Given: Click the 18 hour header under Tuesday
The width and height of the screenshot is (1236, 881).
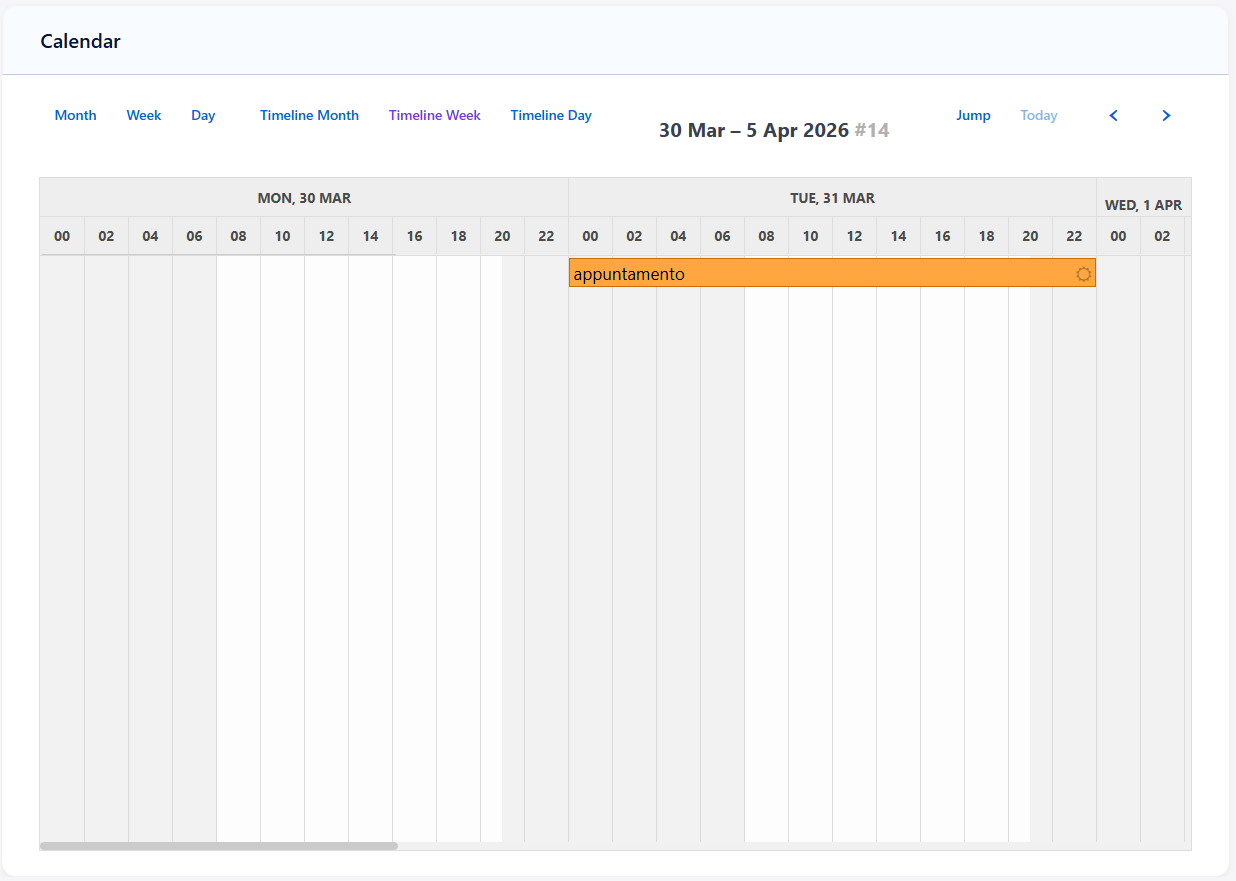Looking at the screenshot, I should 986,237.
